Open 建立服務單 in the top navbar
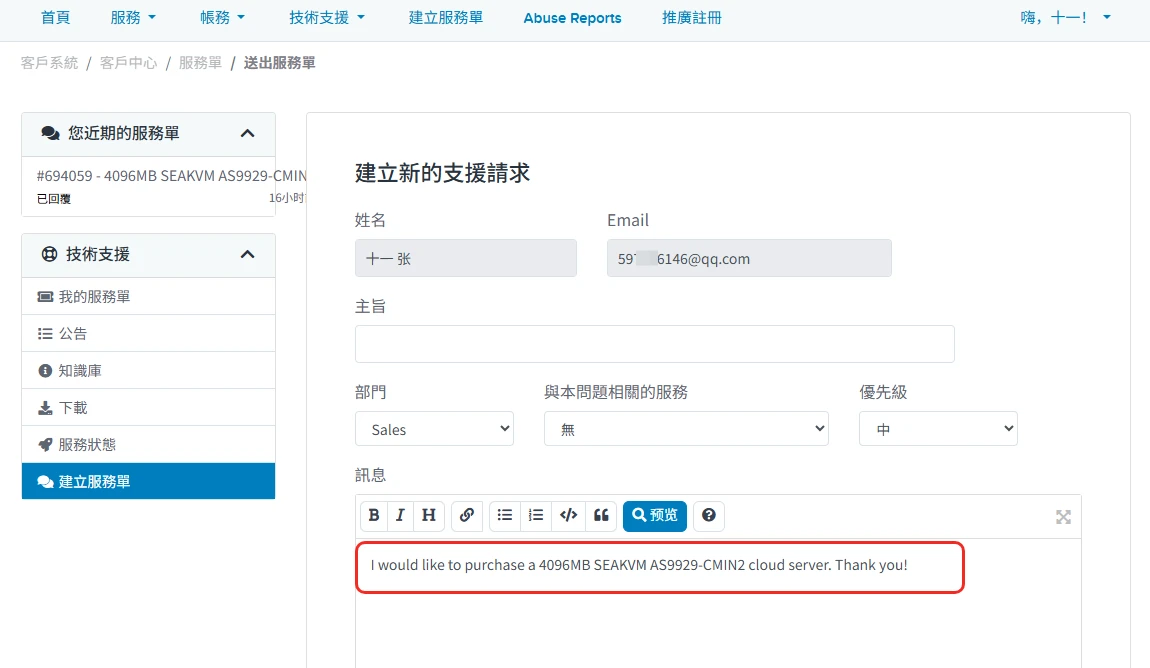The image size is (1150, 668). (445, 18)
